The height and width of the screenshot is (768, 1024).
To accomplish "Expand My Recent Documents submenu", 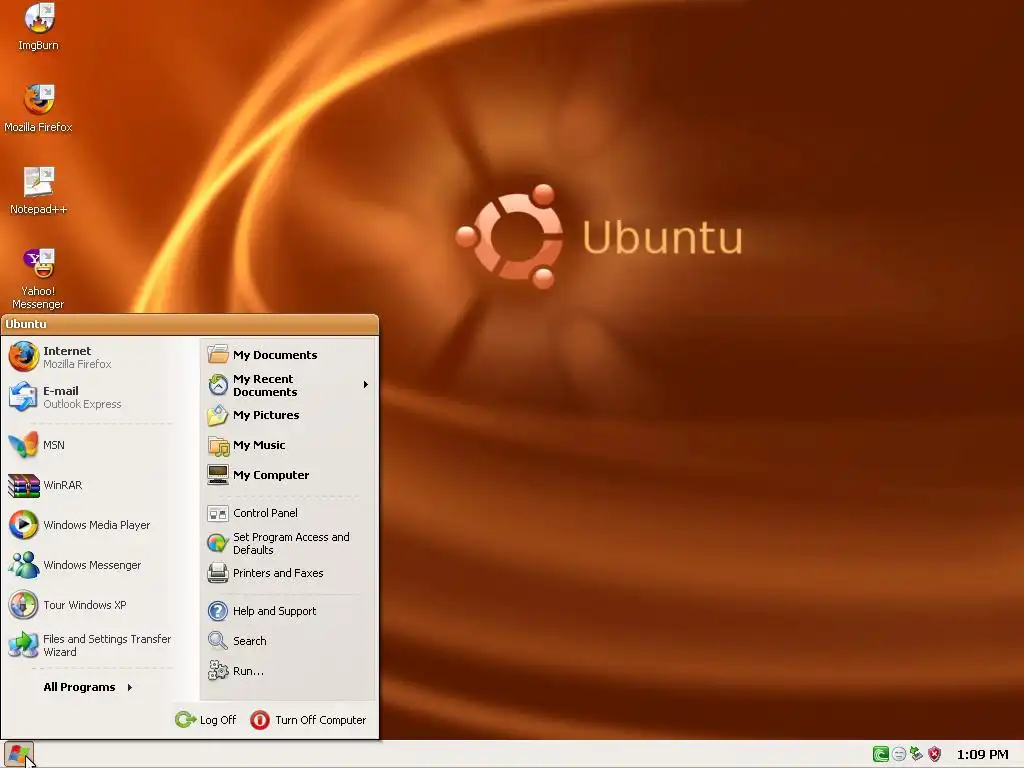I will click(x=289, y=385).
